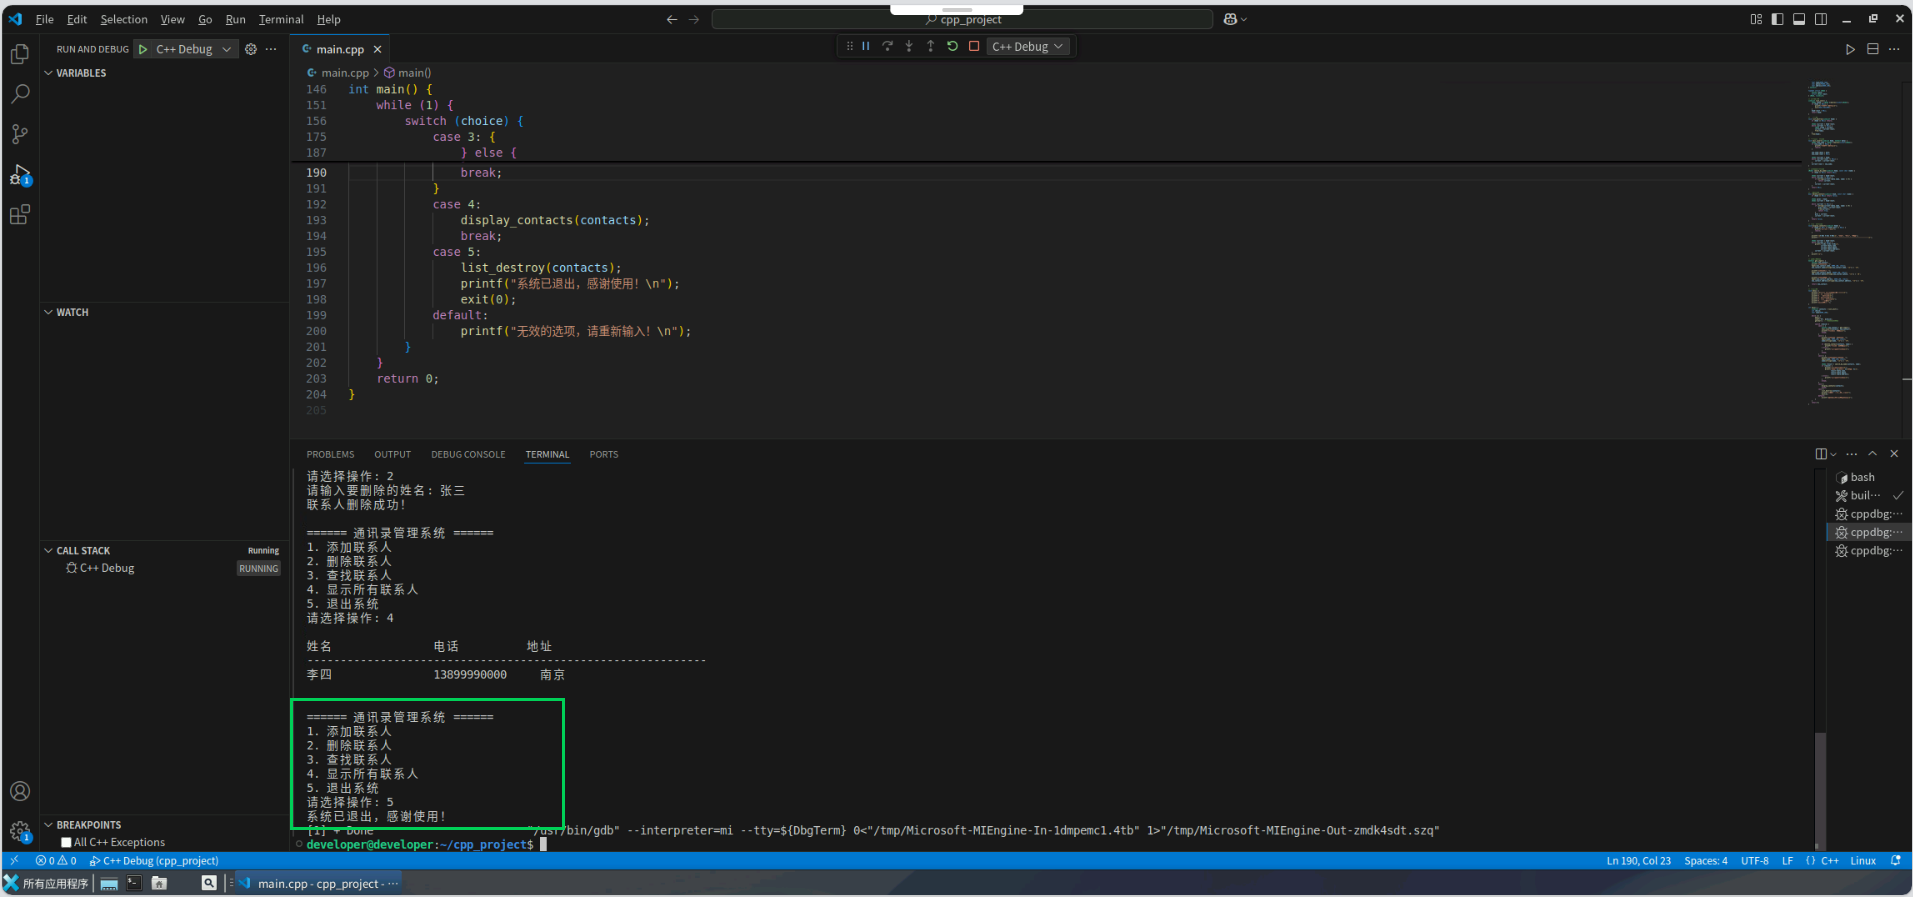Switch to the PORTS tab
This screenshot has width=1913, height=897.
604,454
